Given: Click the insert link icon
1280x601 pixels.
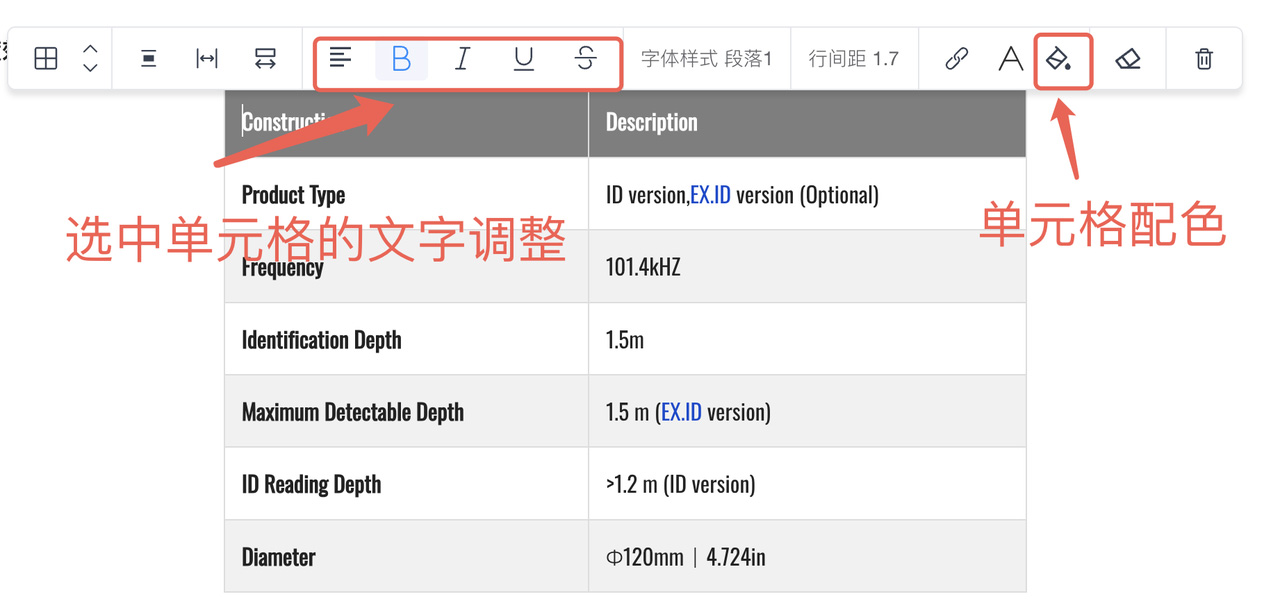Looking at the screenshot, I should click(x=957, y=59).
